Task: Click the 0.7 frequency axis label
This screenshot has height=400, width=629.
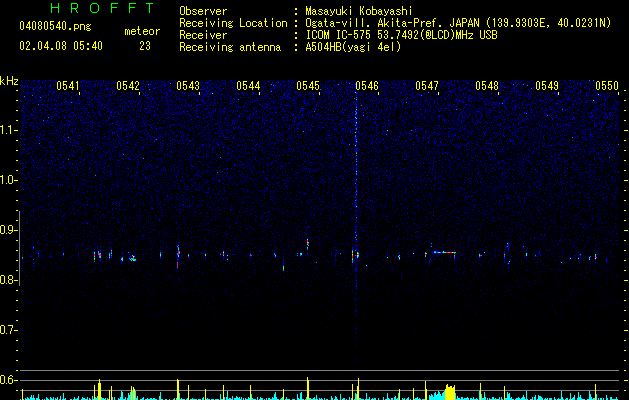Action: coord(9,330)
